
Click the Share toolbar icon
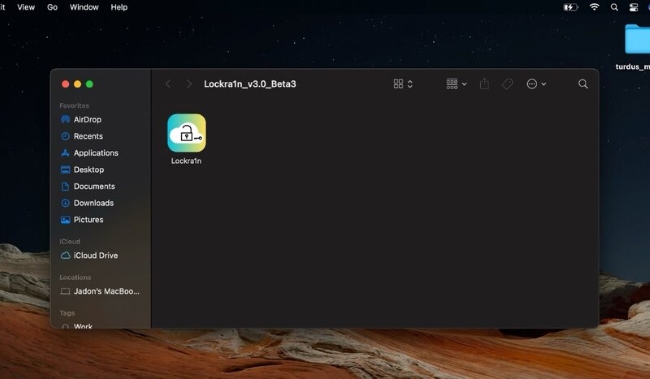coord(484,84)
